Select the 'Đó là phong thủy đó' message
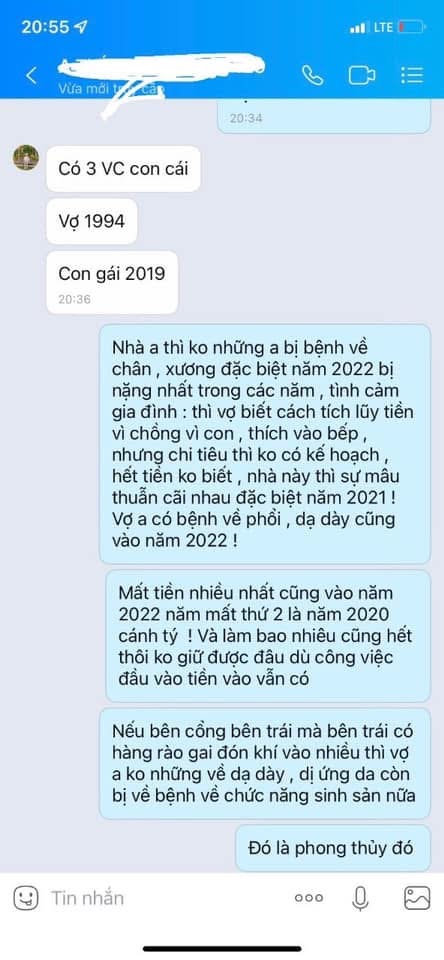Screen dimensions: 444x960 tap(333, 848)
